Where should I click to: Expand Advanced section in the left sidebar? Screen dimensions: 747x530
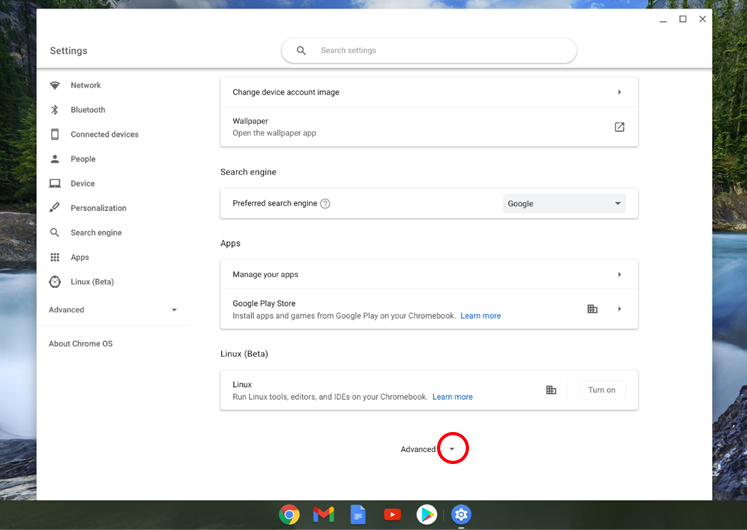tap(113, 310)
